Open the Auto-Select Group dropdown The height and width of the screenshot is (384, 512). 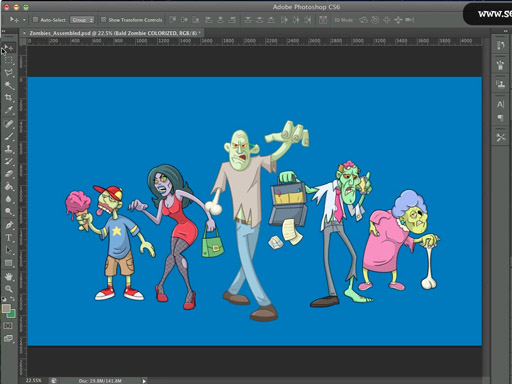pyautogui.click(x=82, y=20)
